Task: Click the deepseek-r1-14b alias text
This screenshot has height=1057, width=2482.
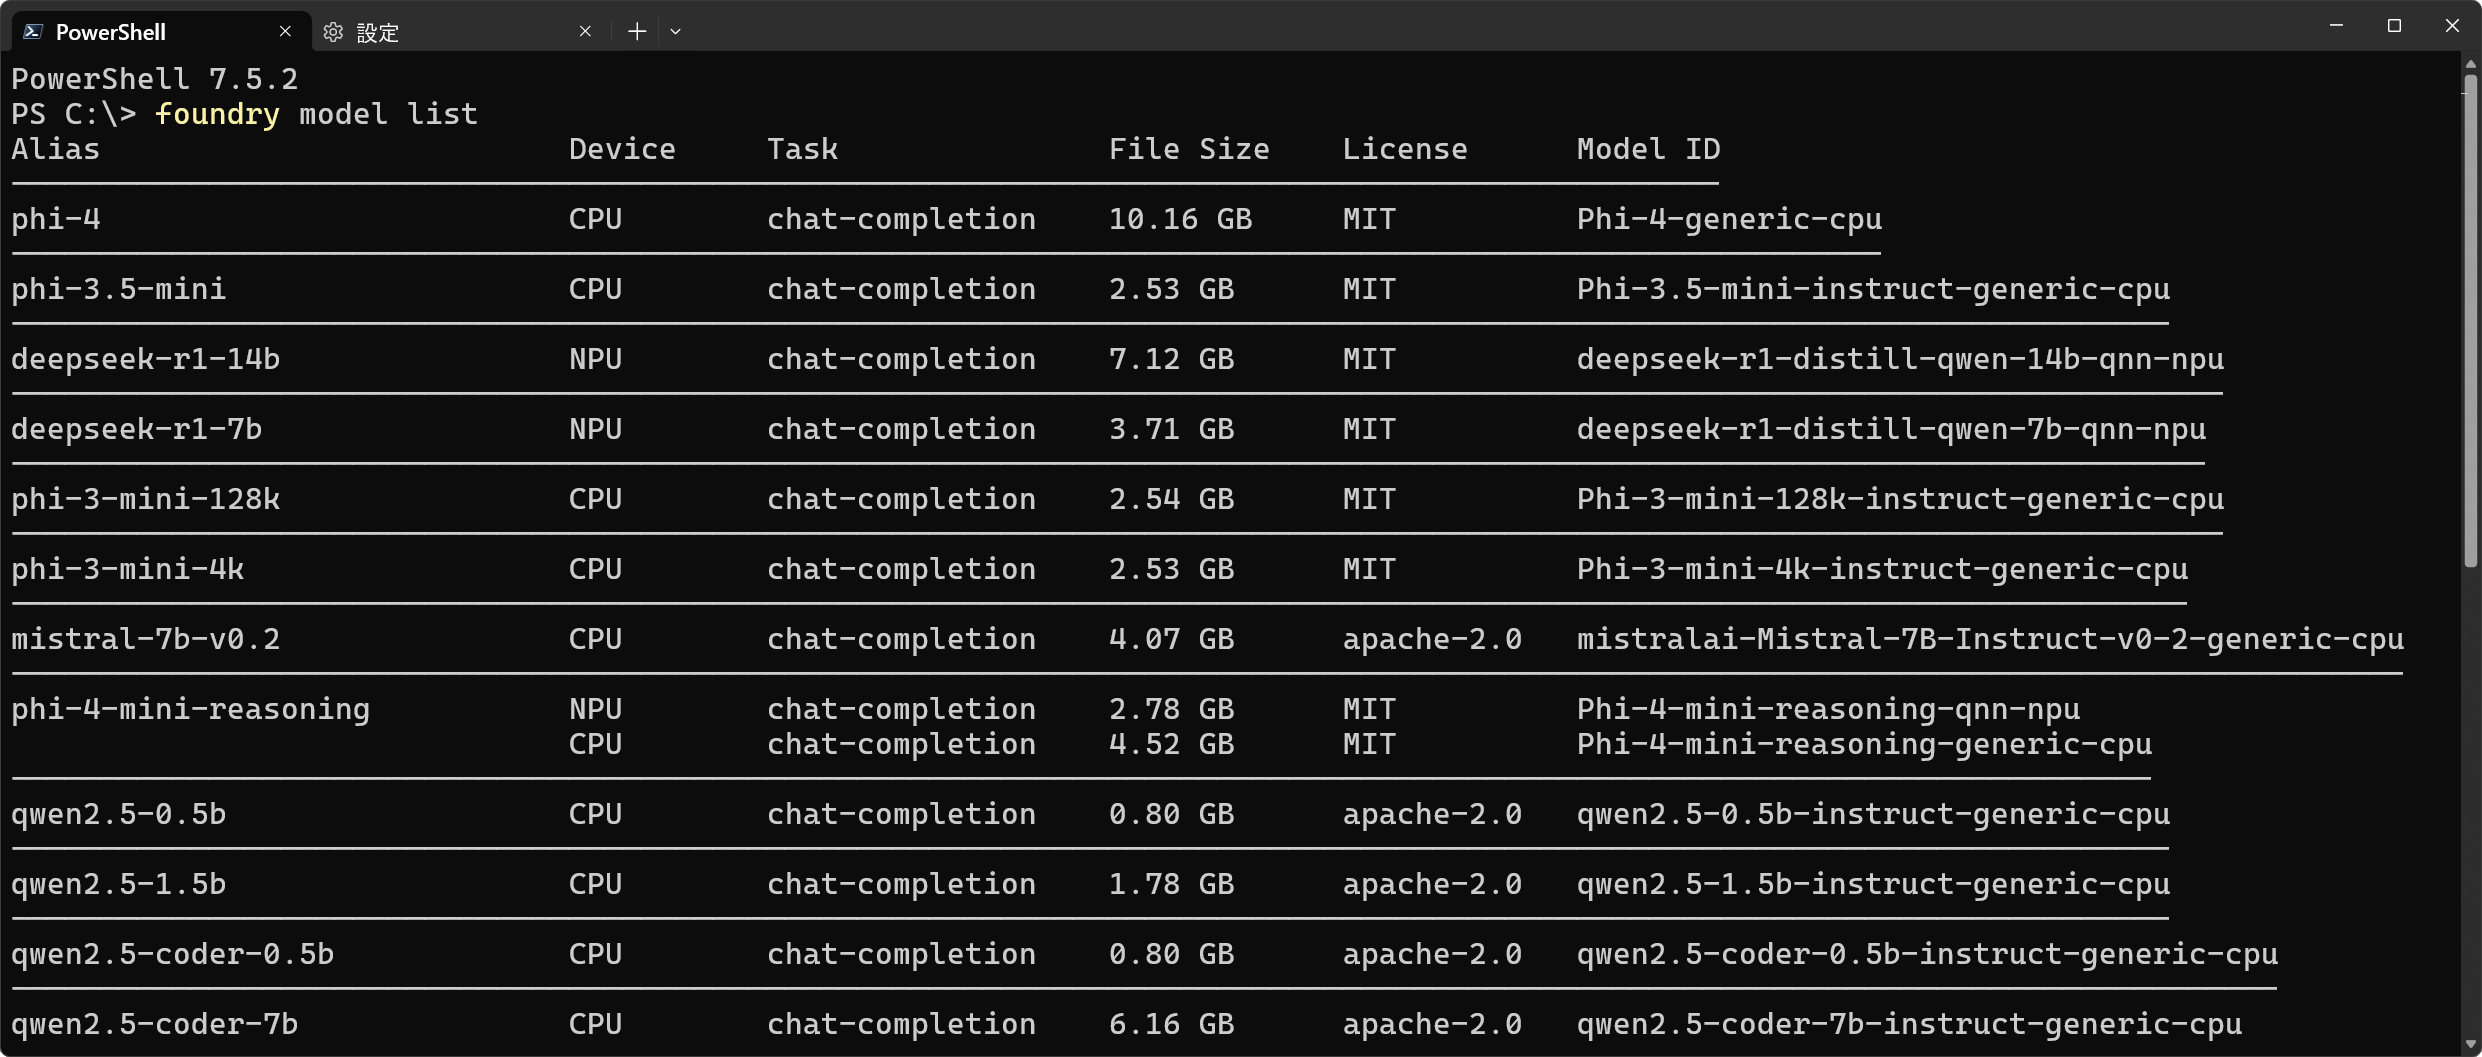Action: click(x=146, y=359)
